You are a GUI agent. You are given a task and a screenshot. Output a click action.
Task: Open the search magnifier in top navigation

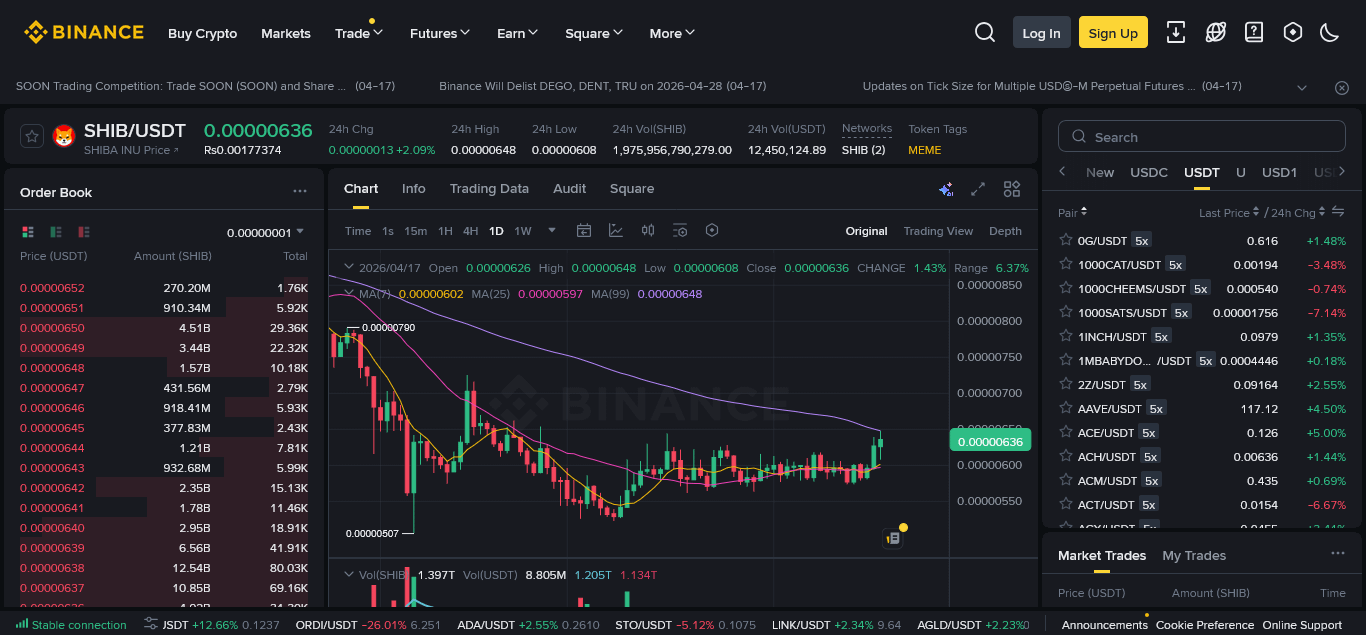coord(985,33)
